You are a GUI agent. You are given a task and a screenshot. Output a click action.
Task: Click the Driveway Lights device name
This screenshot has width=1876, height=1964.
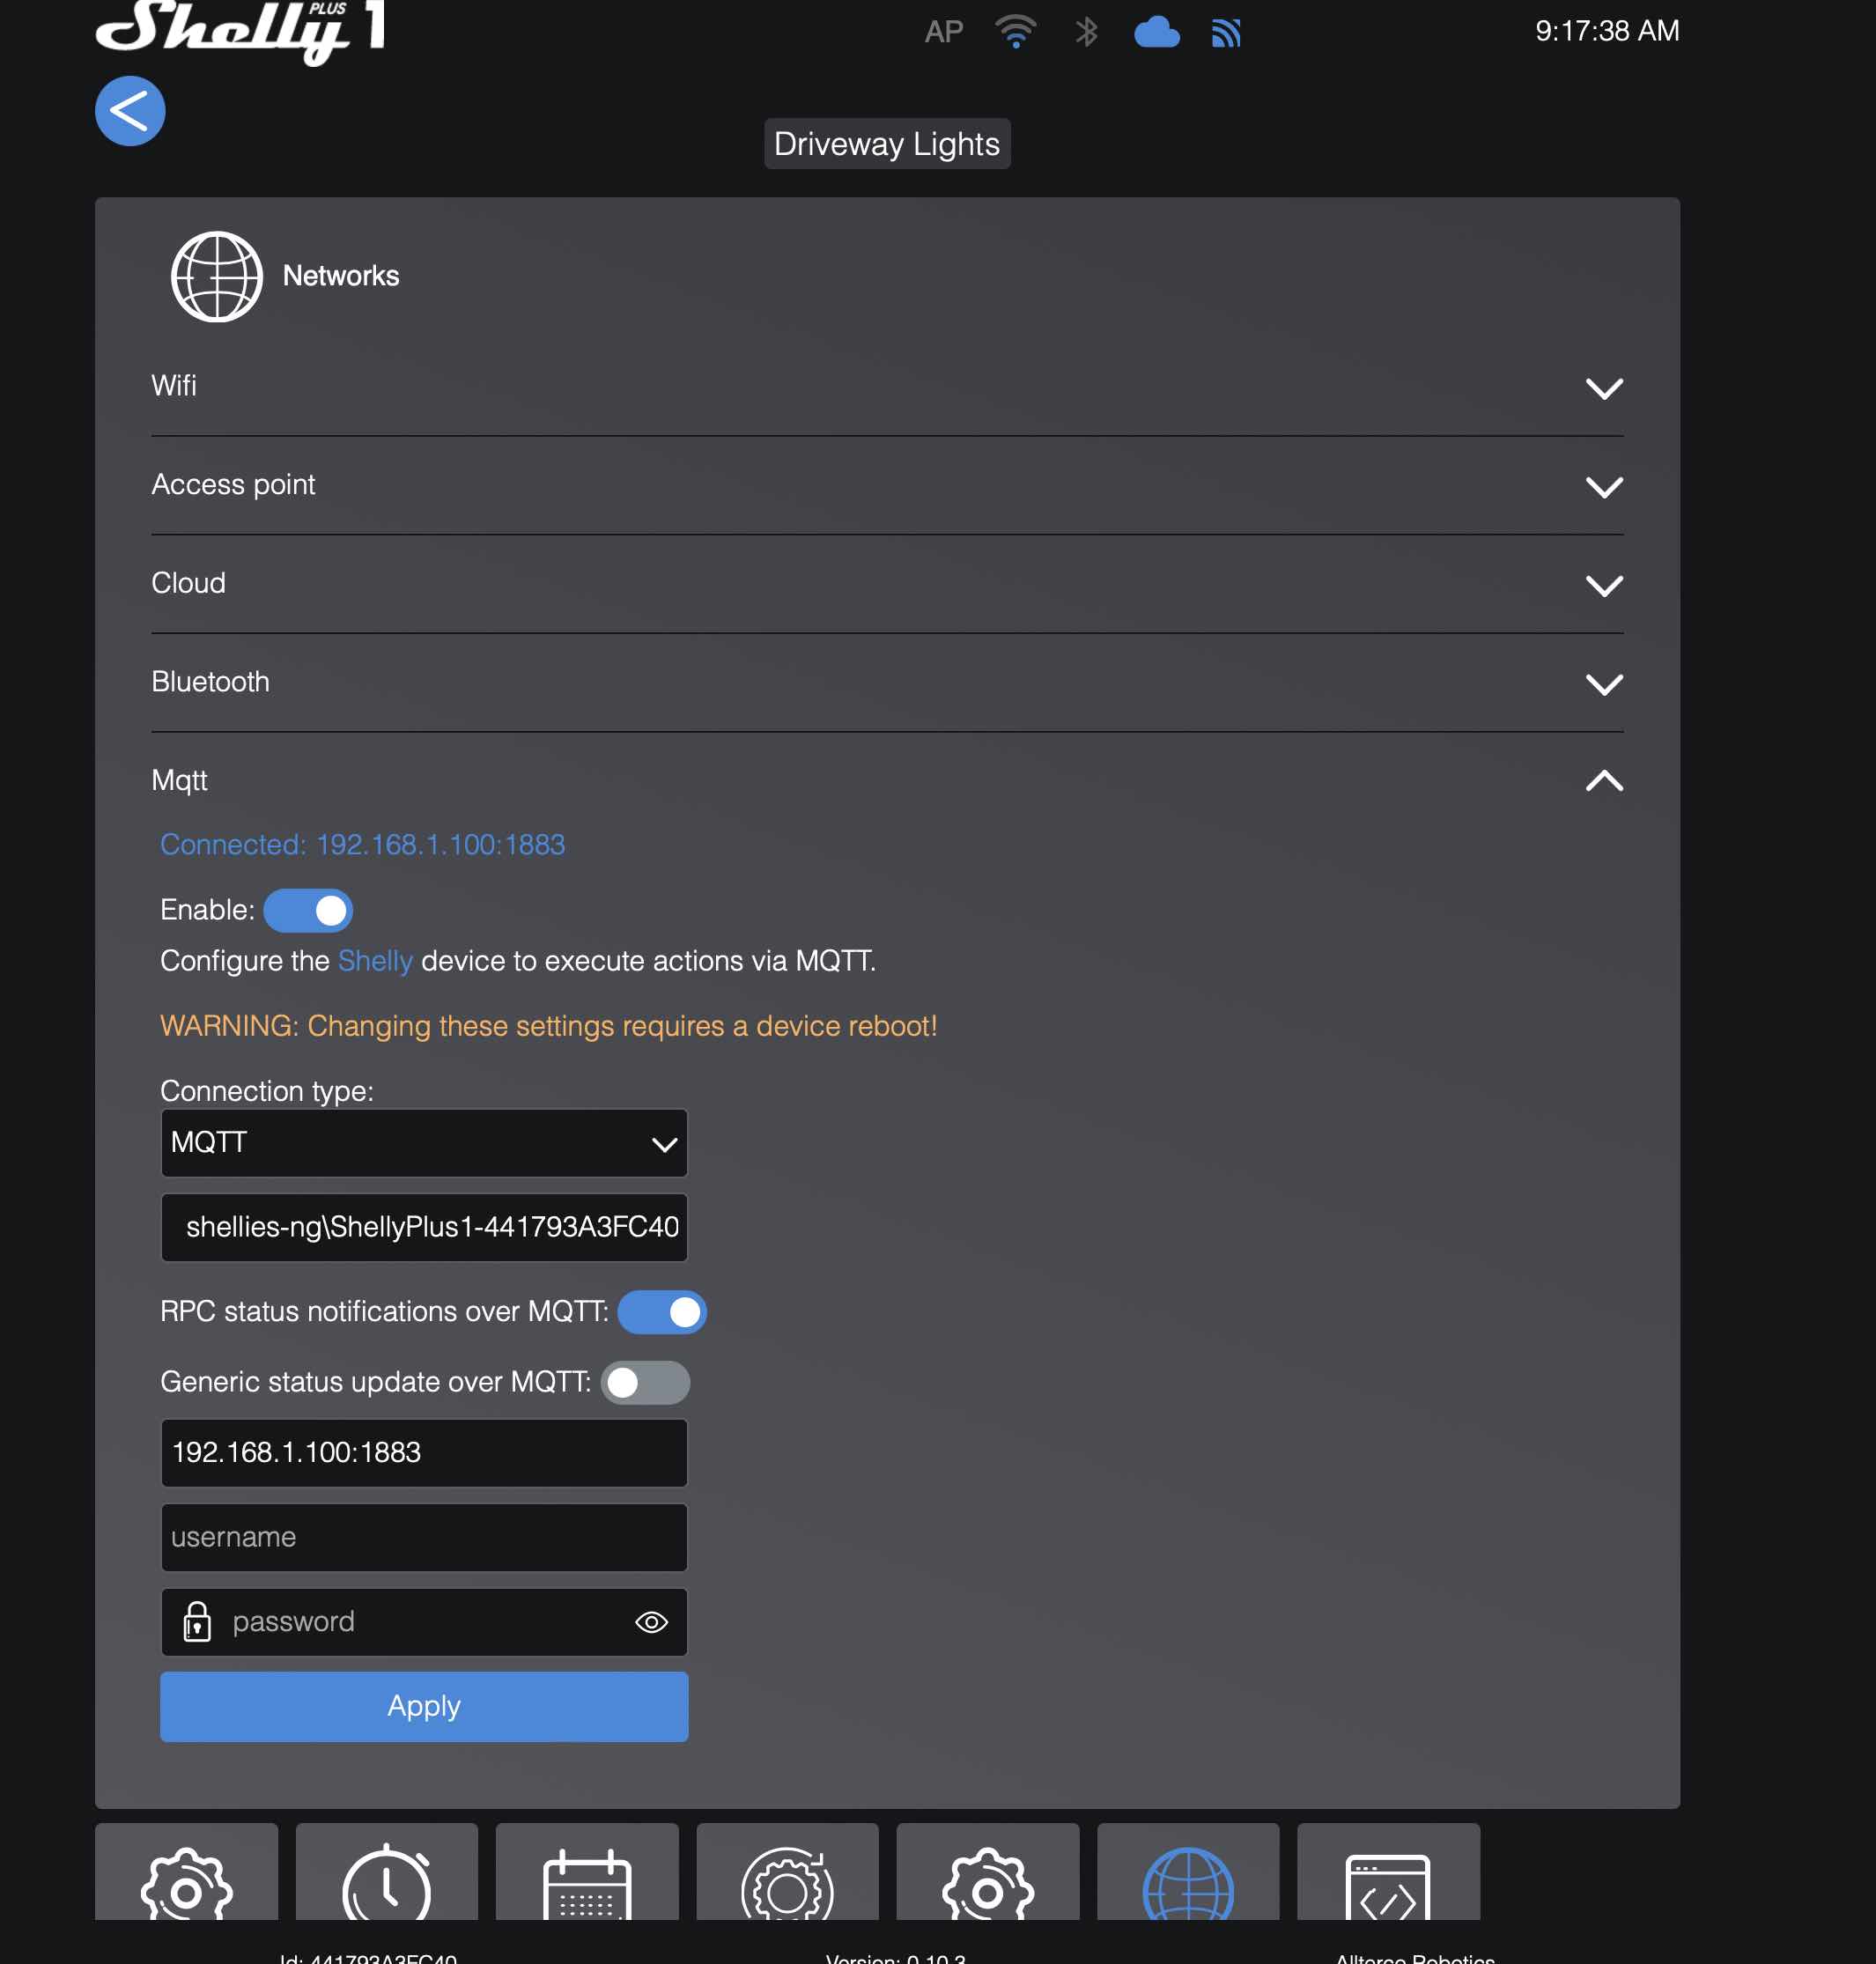pyautogui.click(x=887, y=144)
